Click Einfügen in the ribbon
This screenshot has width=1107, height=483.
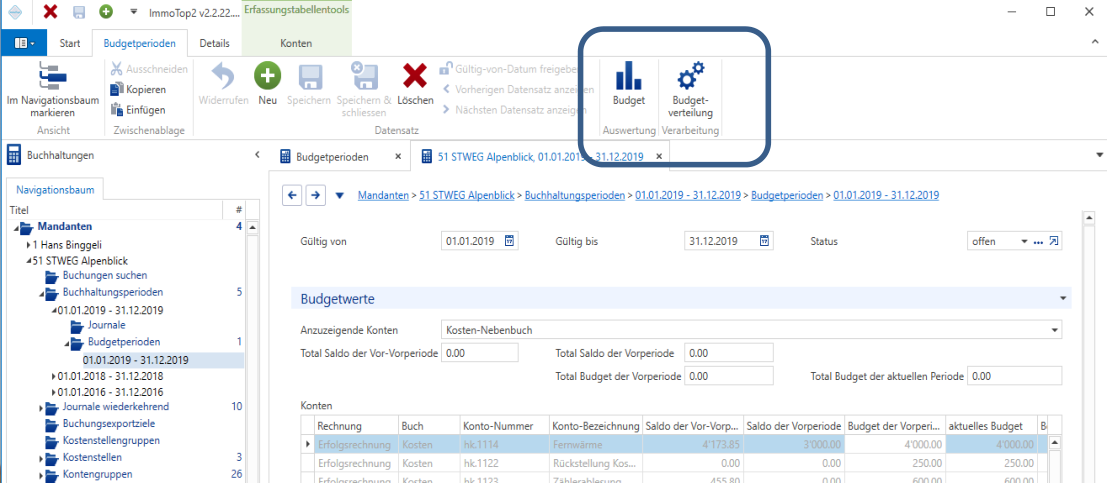point(138,109)
